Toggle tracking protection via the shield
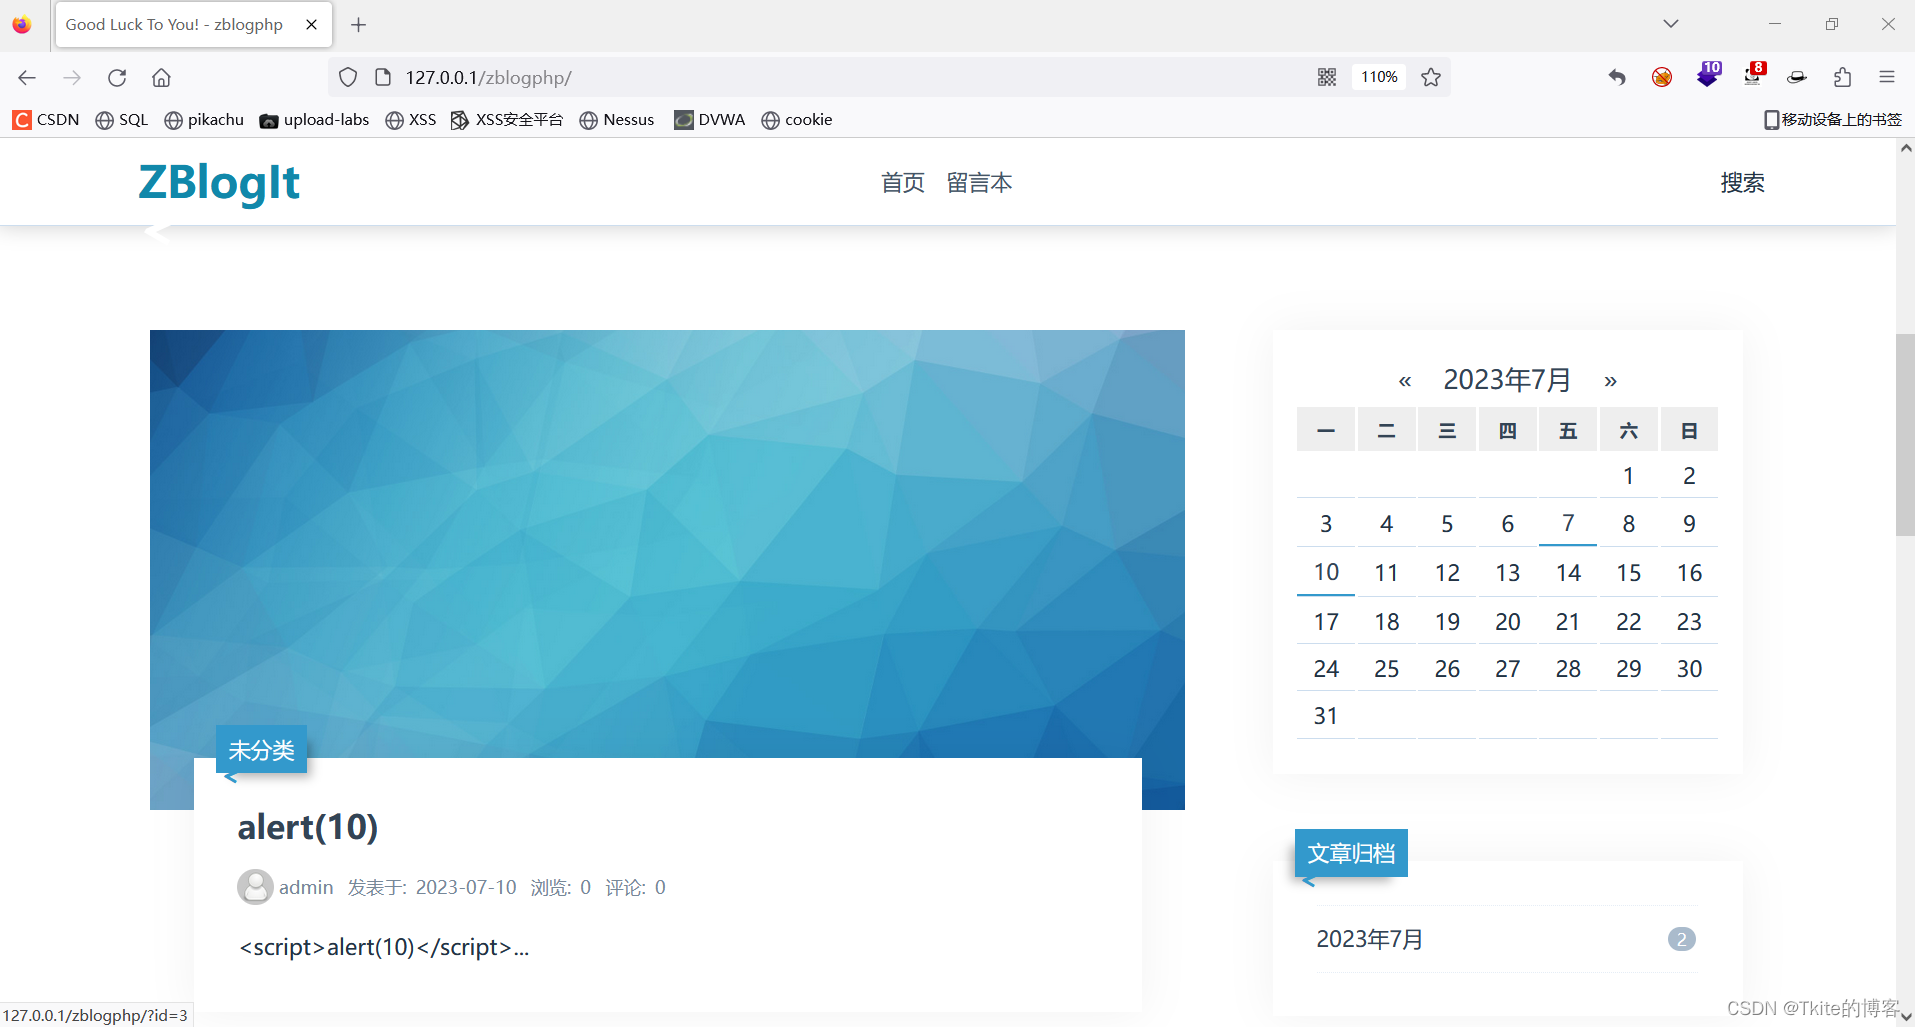Image resolution: width=1915 pixels, height=1027 pixels. pyautogui.click(x=347, y=77)
